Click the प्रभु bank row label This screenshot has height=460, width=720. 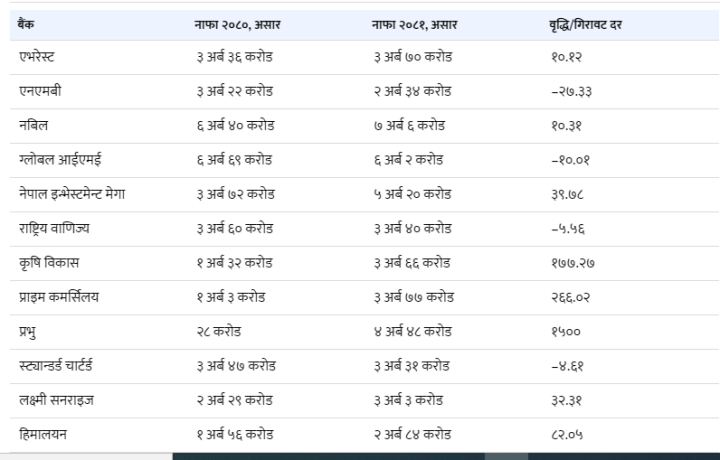28,331
